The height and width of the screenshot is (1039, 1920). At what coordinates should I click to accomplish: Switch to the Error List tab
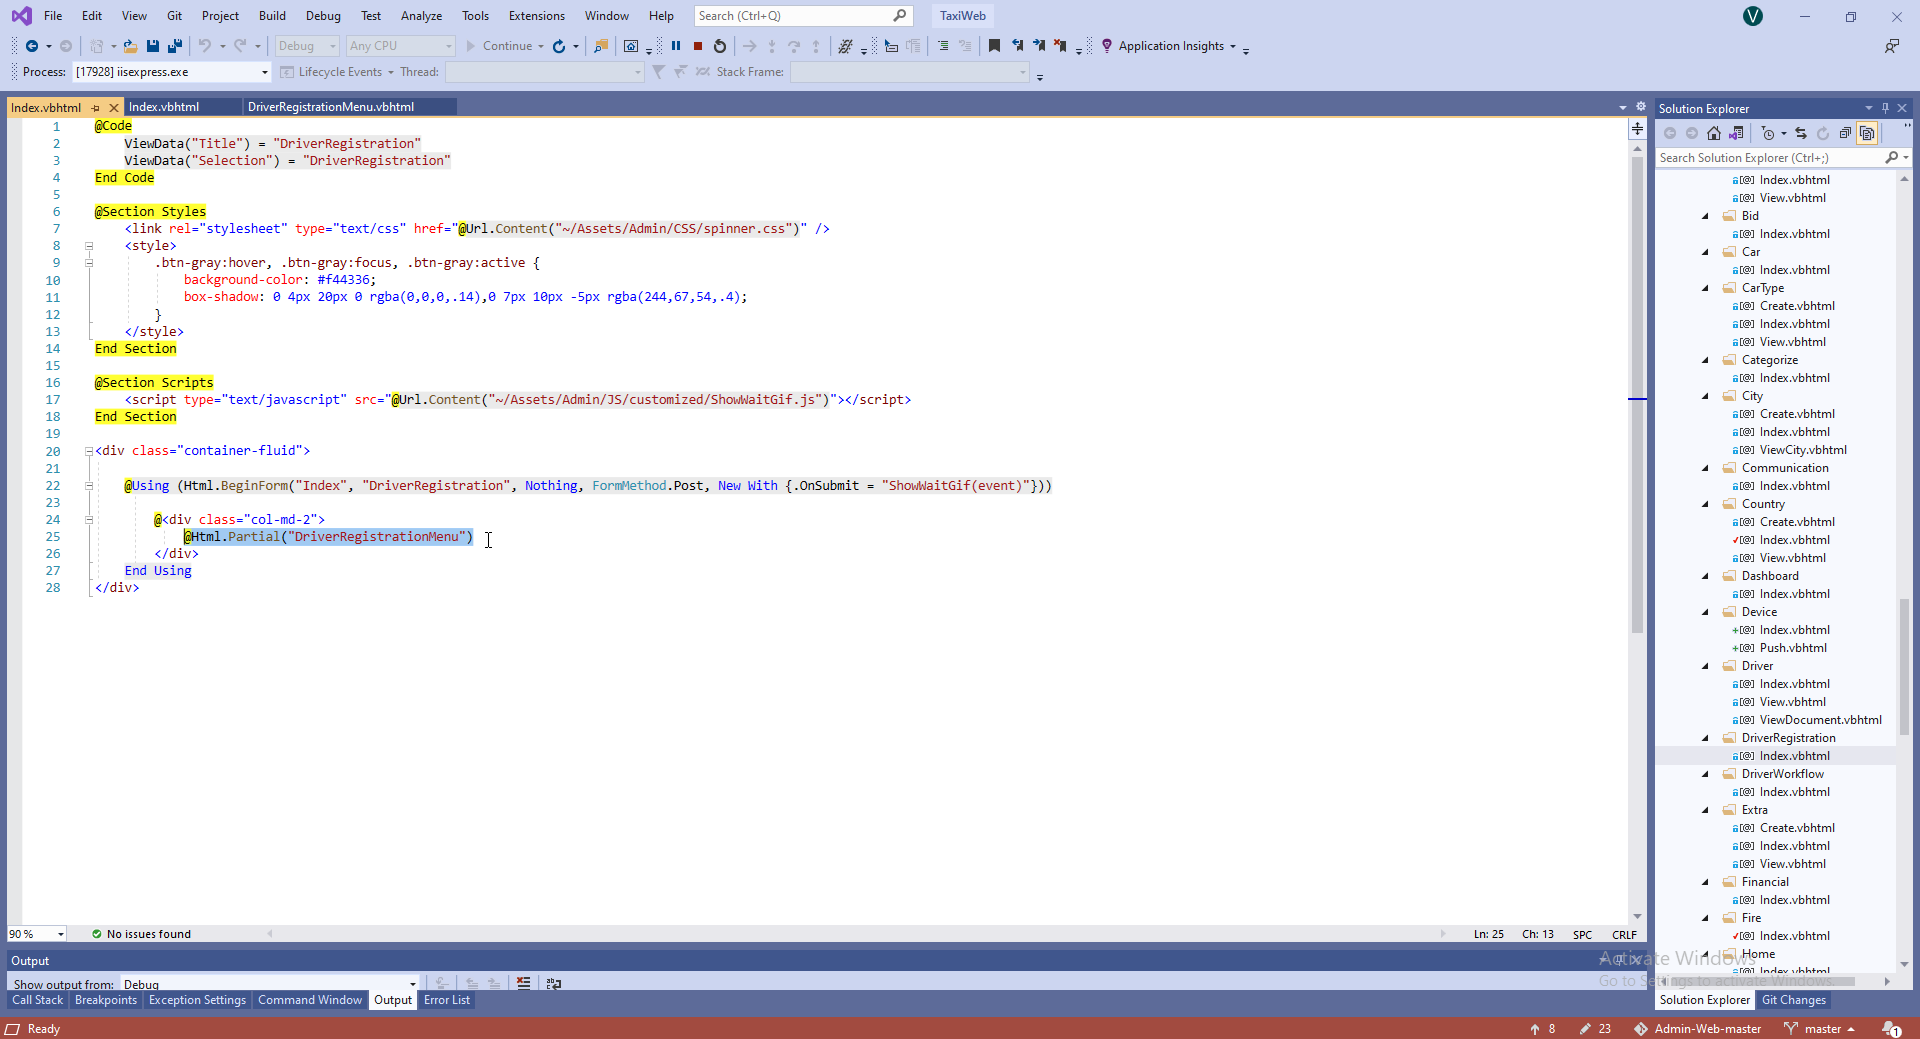tap(447, 1000)
